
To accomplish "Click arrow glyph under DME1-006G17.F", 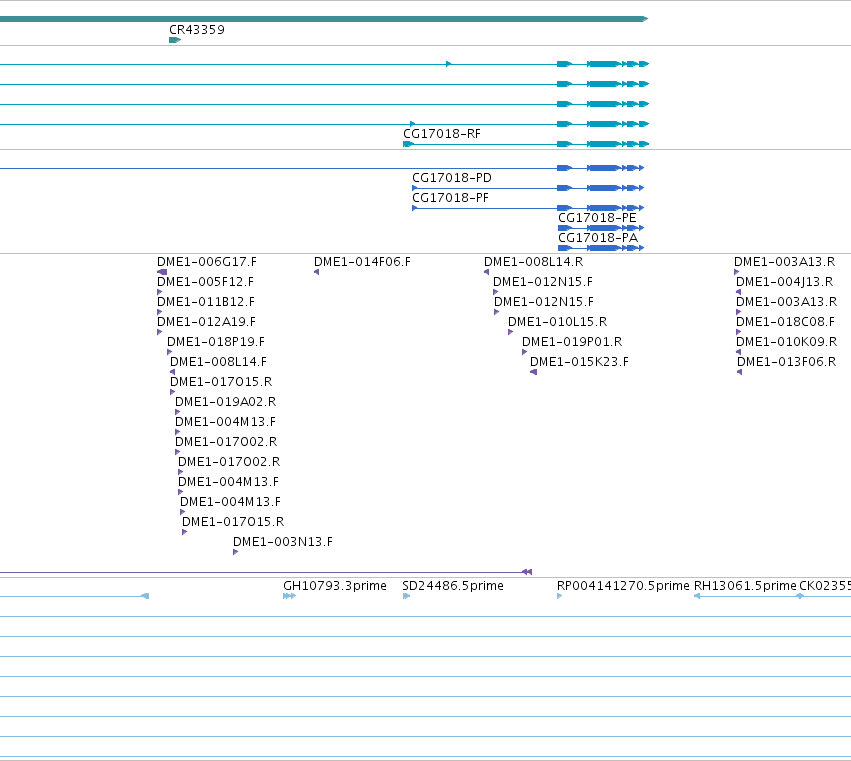I will [x=162, y=272].
